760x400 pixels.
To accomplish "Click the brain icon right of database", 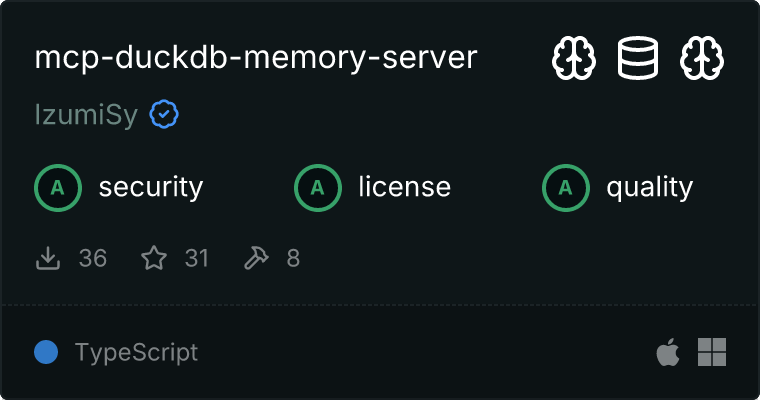I will click(x=702, y=58).
